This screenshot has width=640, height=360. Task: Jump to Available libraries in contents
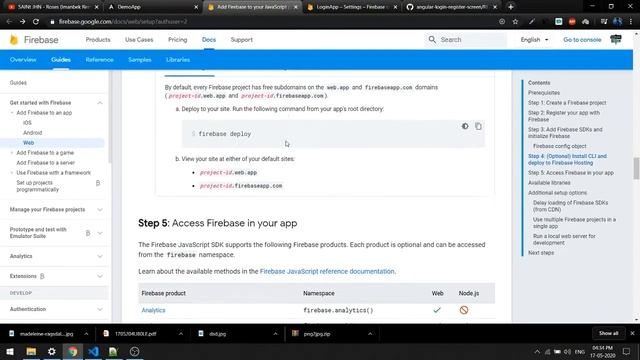point(549,183)
